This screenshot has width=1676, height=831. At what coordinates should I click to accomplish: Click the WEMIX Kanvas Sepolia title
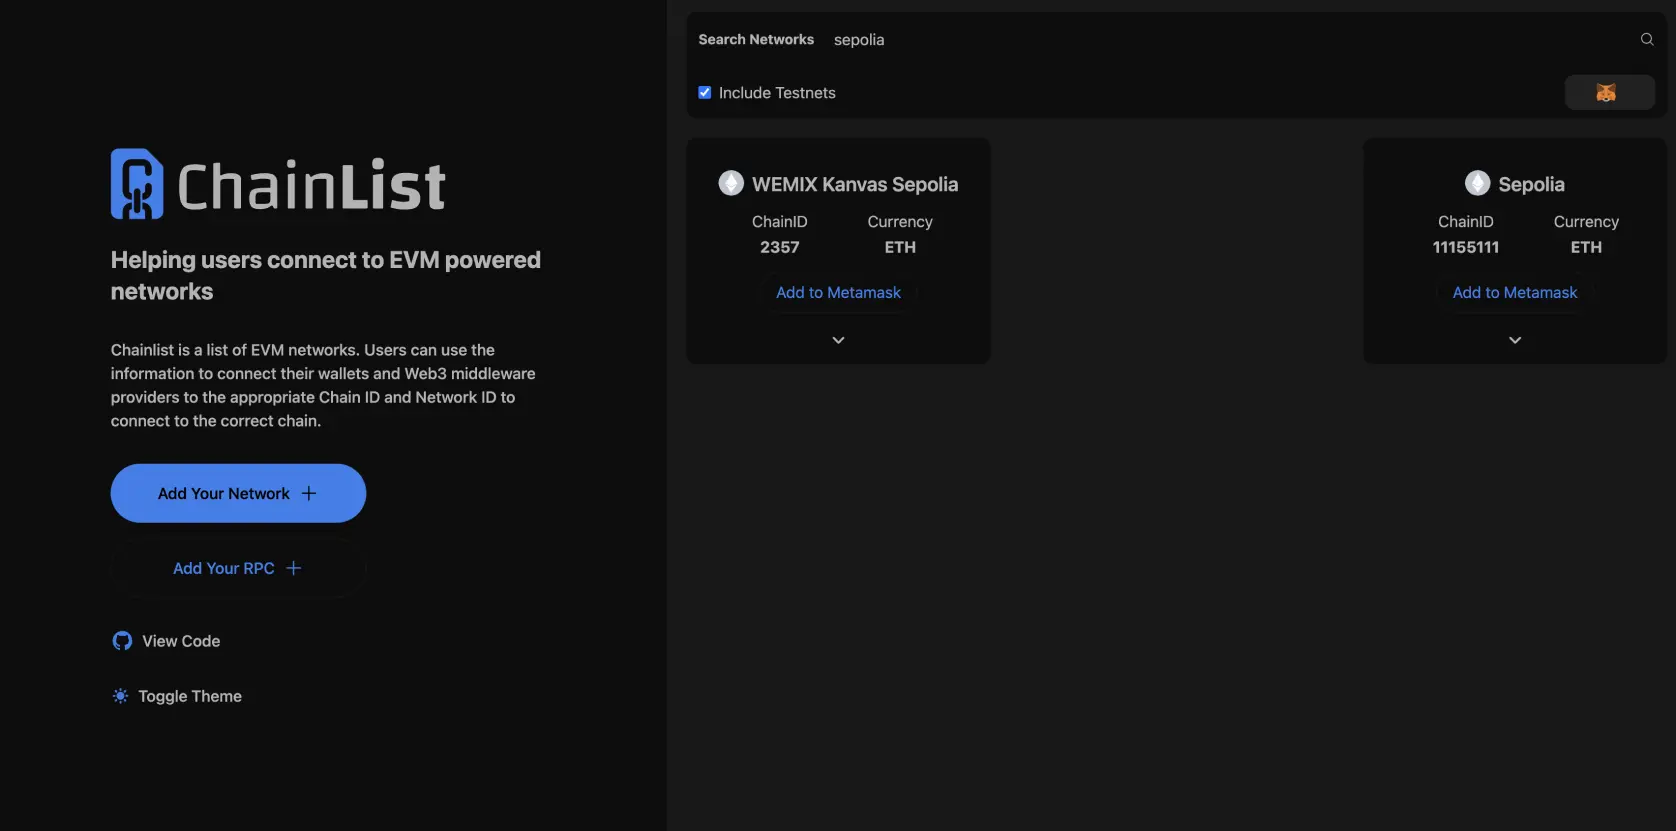[855, 184]
